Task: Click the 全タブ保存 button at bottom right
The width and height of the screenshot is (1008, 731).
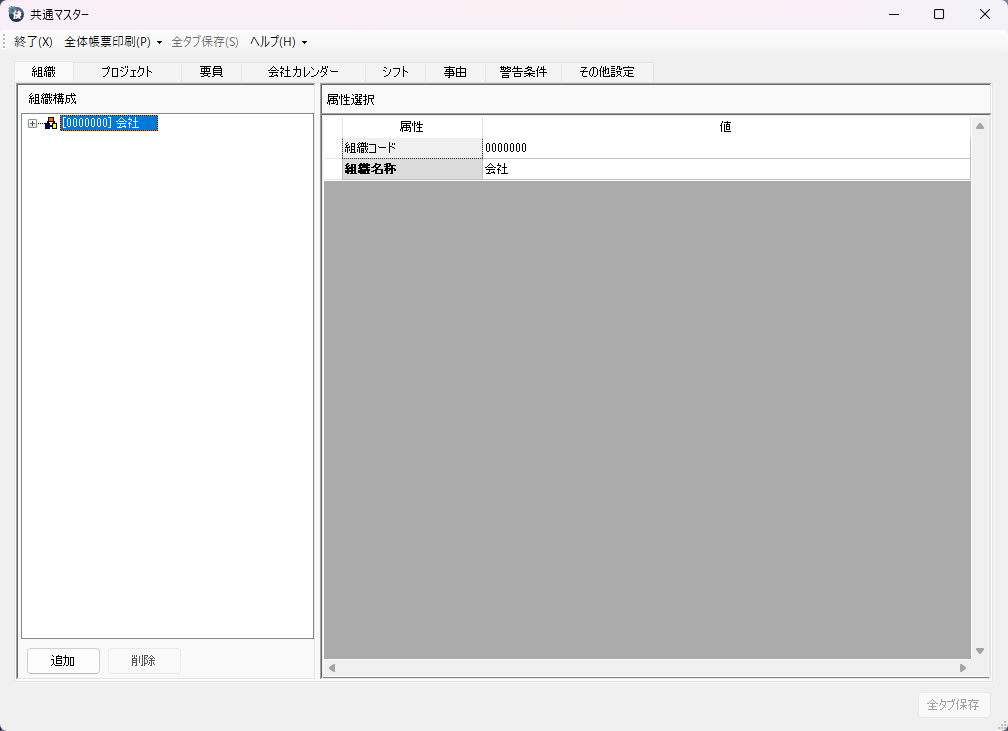Action: [x=954, y=705]
